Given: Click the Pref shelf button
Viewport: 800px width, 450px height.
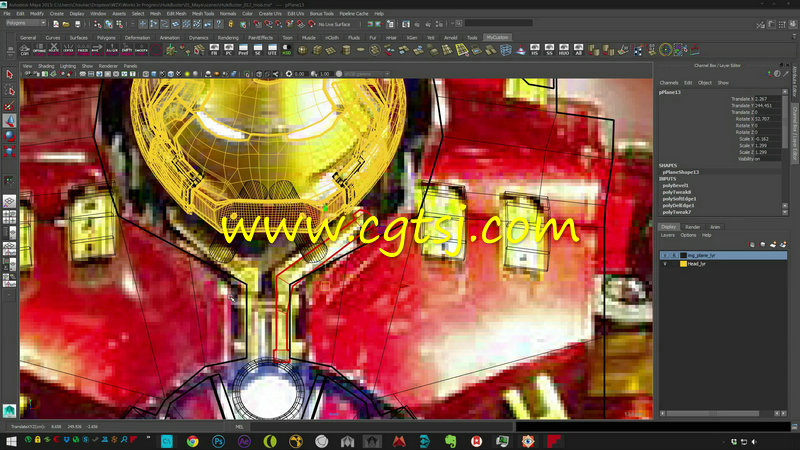Looking at the screenshot, I should [x=243, y=50].
